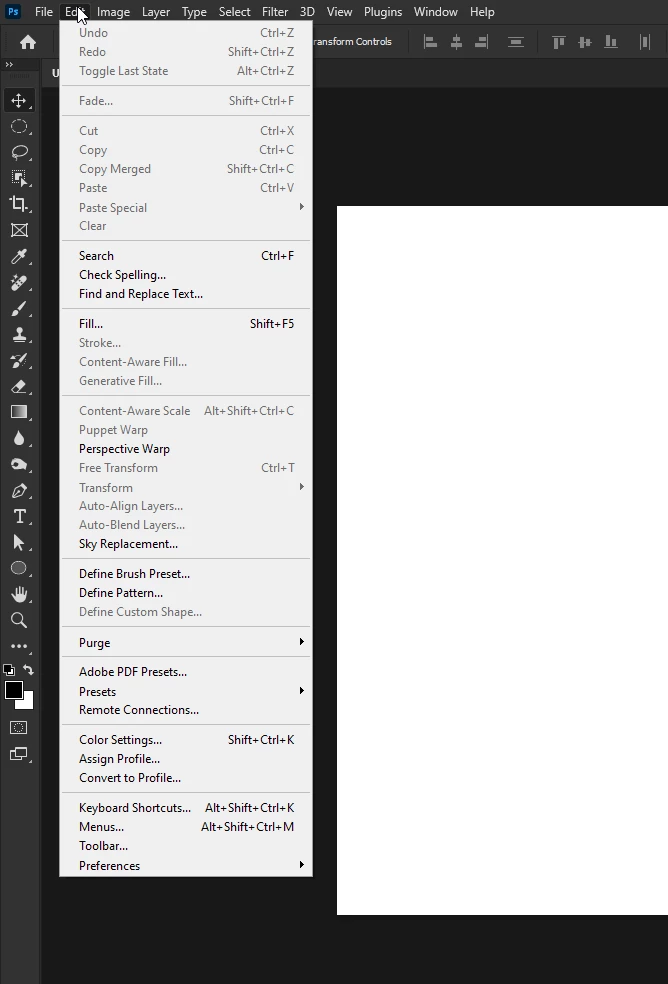Expand the Preferences submenu
668x984 pixels.
[x=186, y=865]
